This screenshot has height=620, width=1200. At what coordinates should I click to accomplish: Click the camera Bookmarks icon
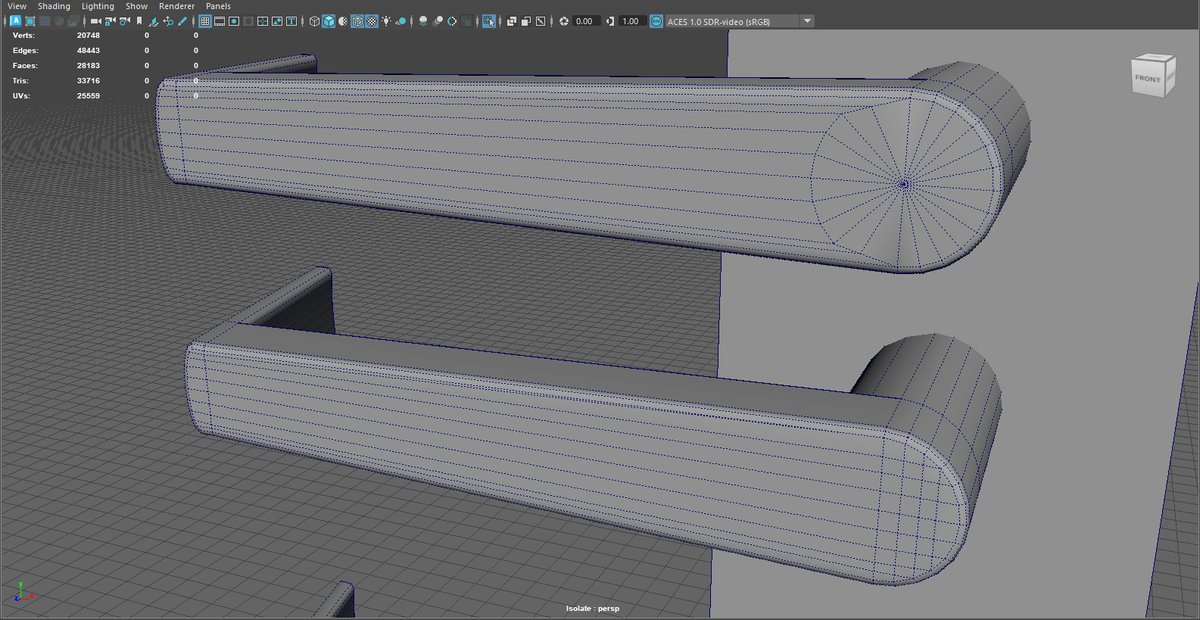139,21
